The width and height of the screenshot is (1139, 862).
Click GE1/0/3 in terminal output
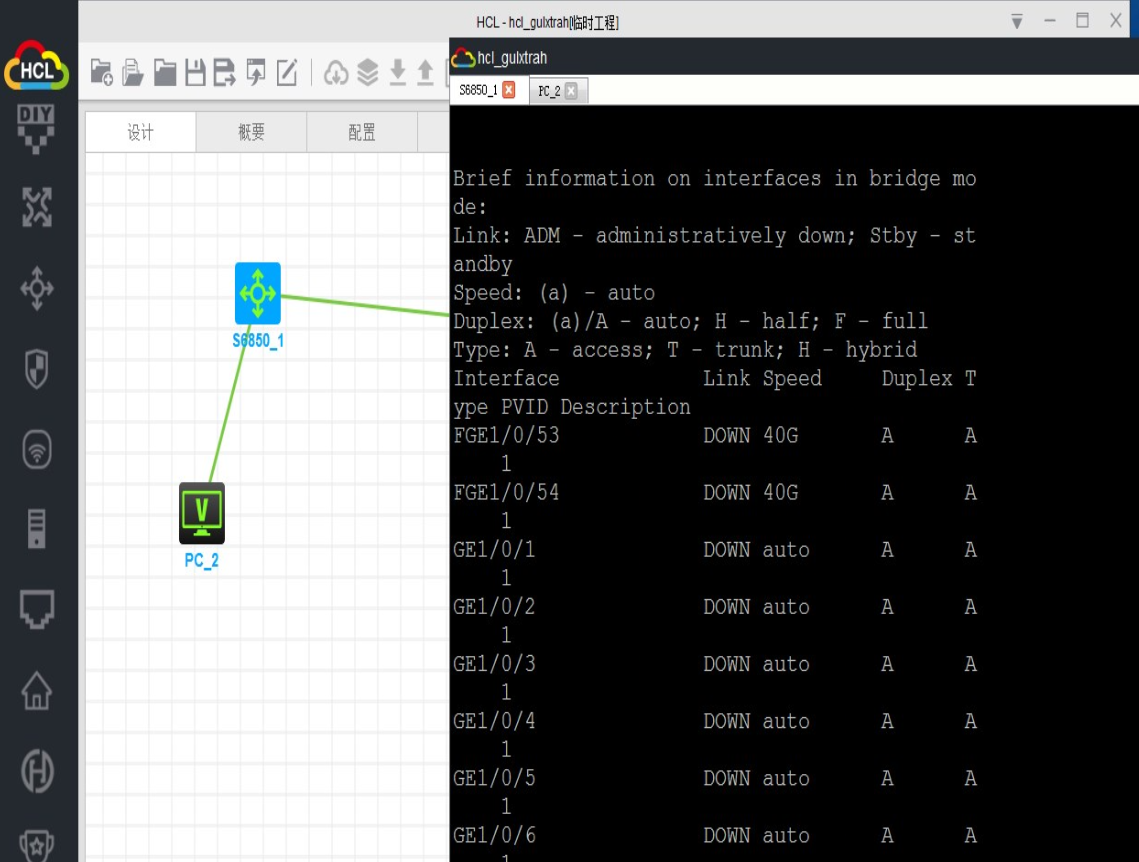(494, 664)
